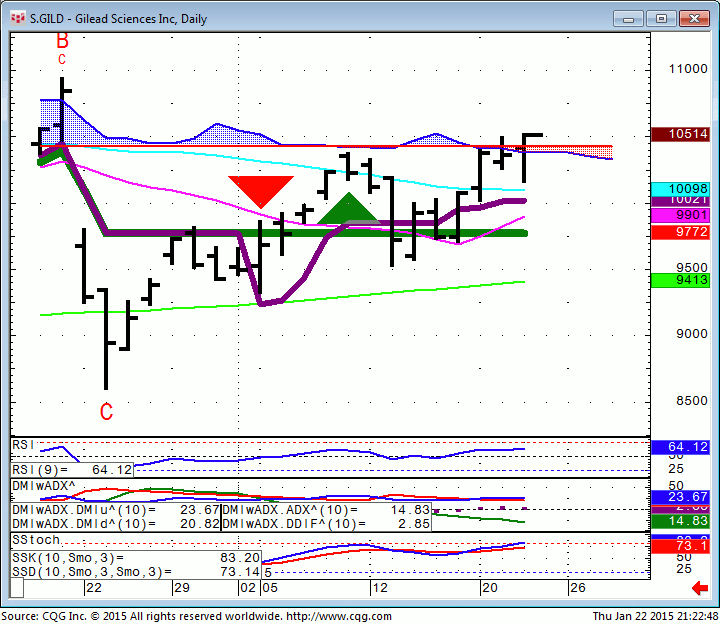Click the RSI(9)= 64.12 readout
The width and height of the screenshot is (720, 624).
point(72,470)
